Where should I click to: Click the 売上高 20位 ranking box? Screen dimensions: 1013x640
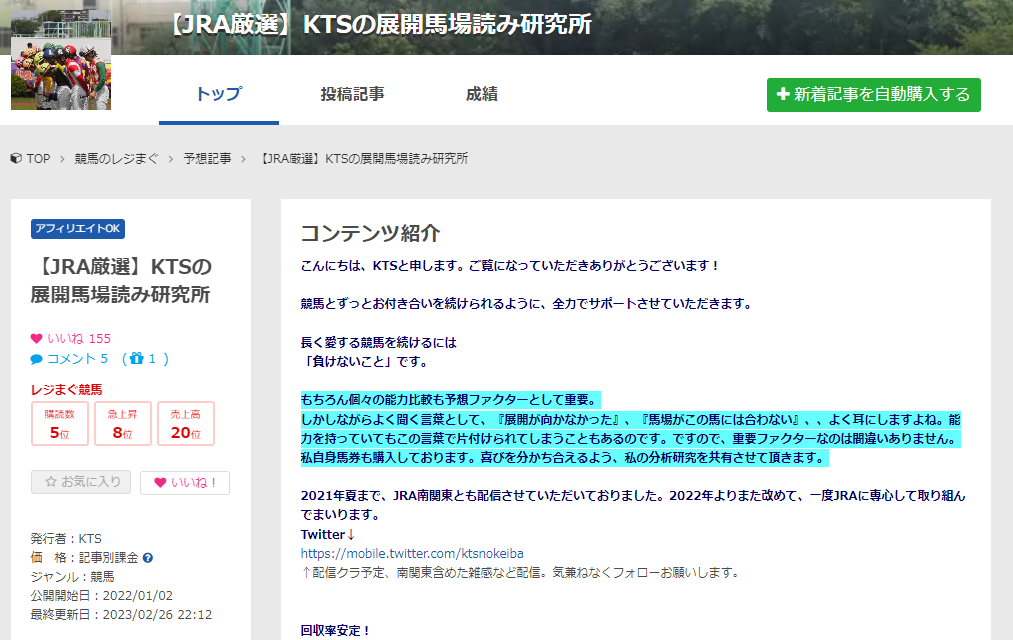(x=185, y=424)
